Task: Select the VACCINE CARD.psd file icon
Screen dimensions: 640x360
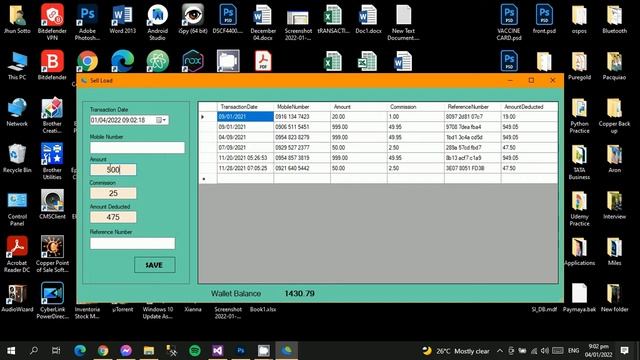Action: pos(509,22)
